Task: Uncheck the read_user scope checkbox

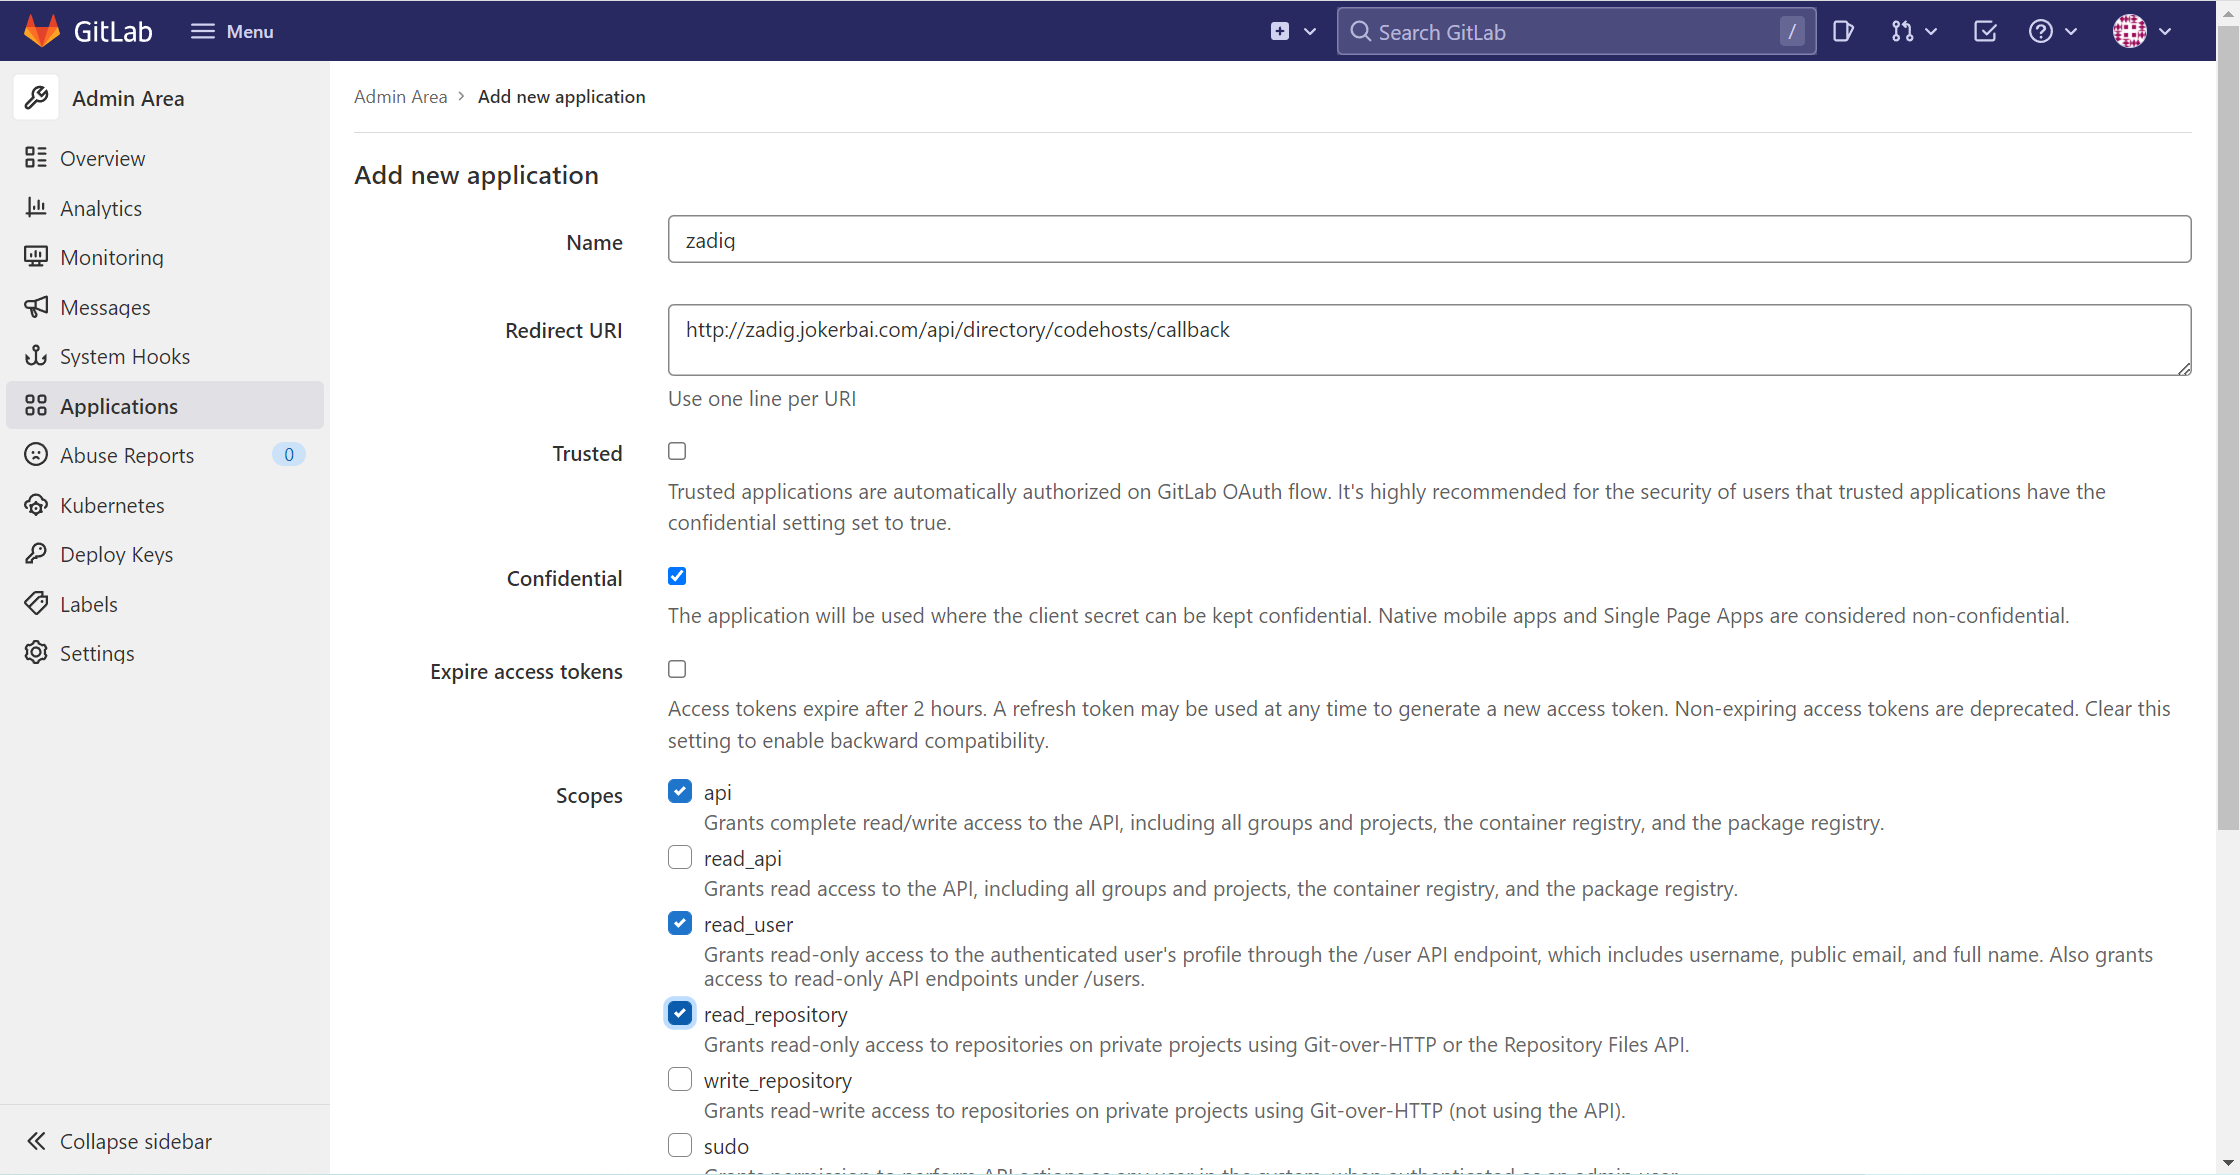Action: (x=680, y=923)
